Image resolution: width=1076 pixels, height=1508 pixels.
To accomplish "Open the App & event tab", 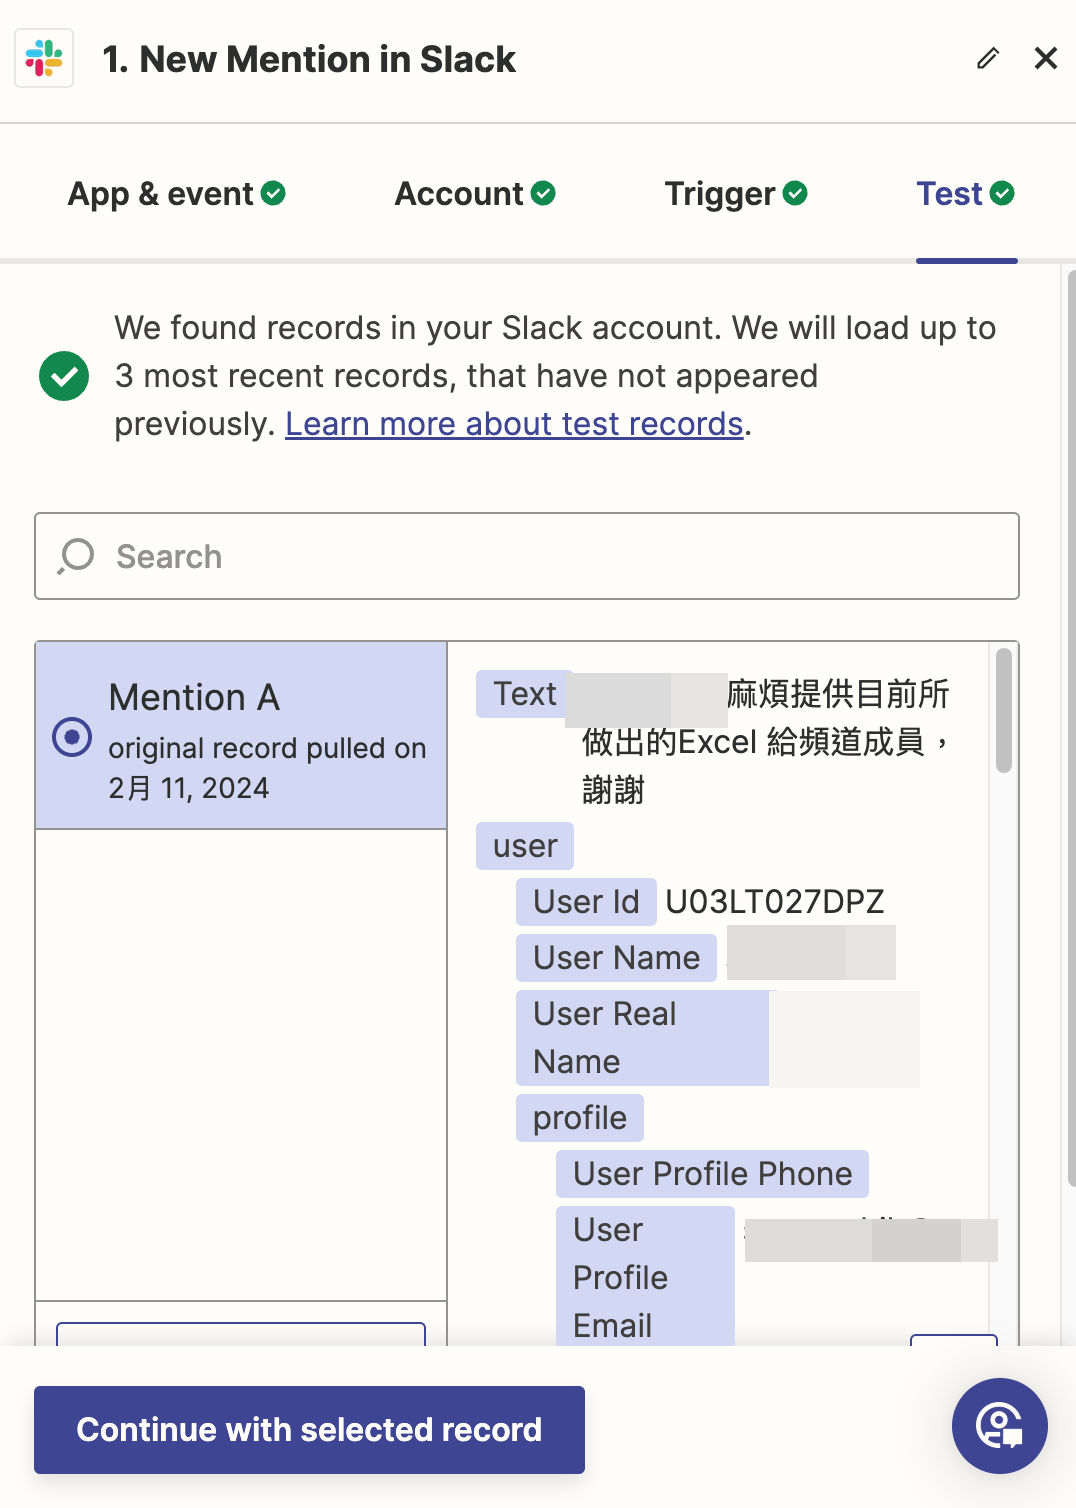I will 177,194.
